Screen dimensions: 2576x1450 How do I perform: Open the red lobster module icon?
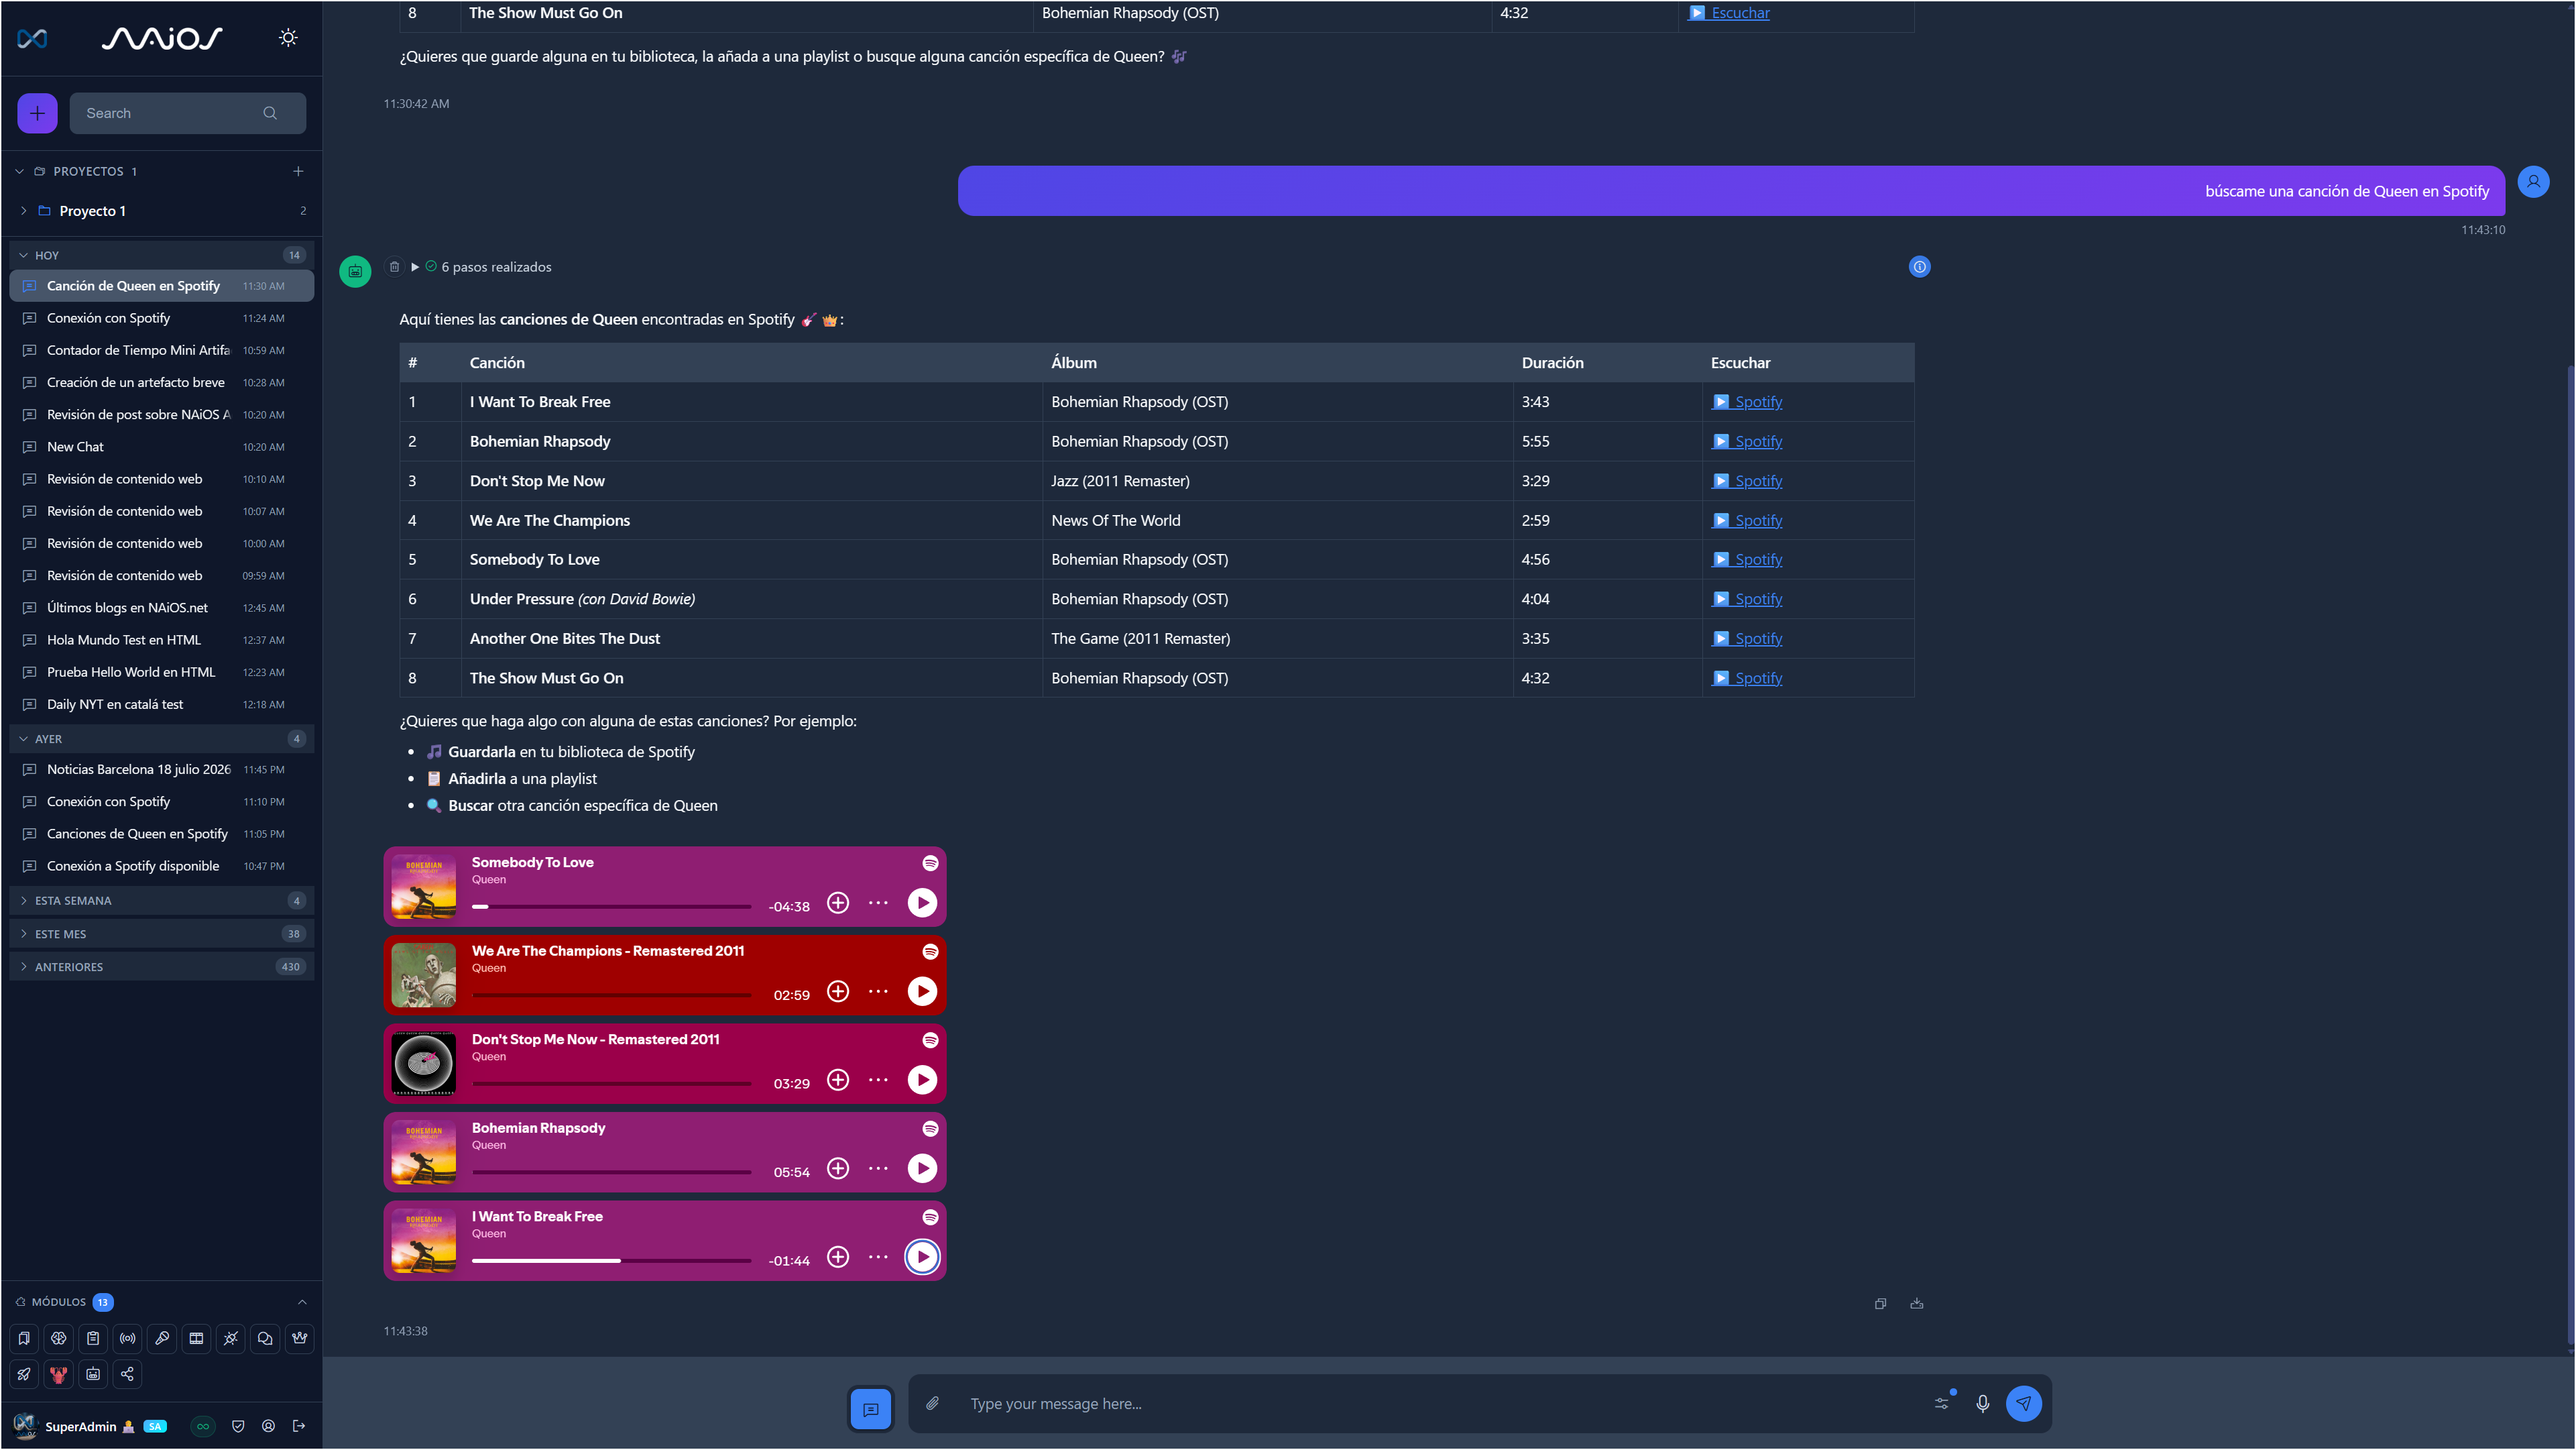(x=59, y=1374)
